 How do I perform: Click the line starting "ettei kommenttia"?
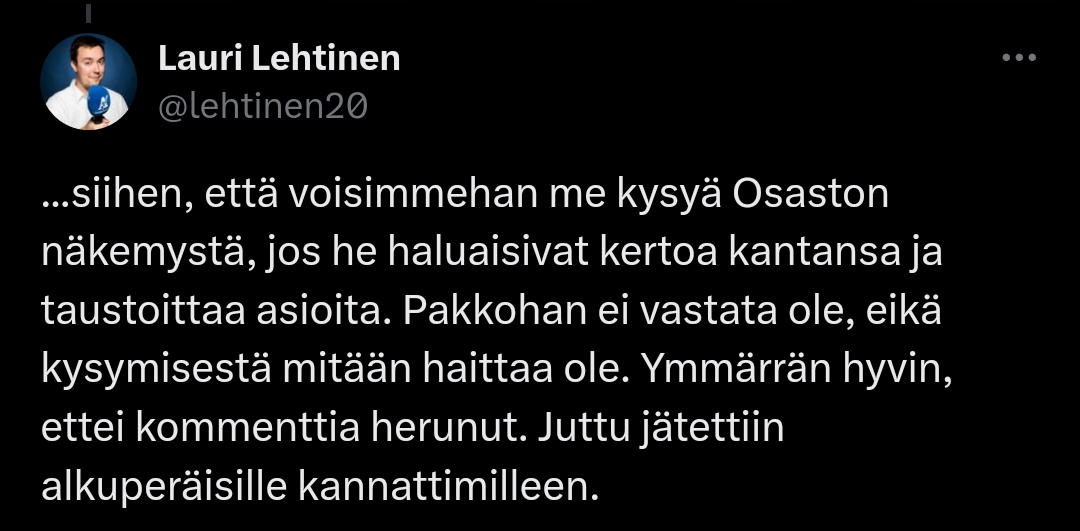point(412,429)
